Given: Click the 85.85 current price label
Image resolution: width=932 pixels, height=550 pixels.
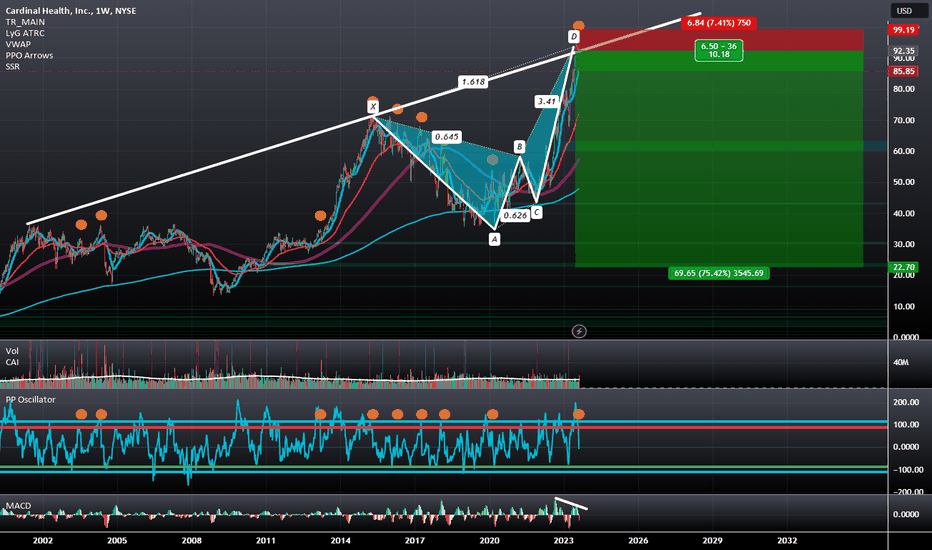Looking at the screenshot, I should click(903, 71).
